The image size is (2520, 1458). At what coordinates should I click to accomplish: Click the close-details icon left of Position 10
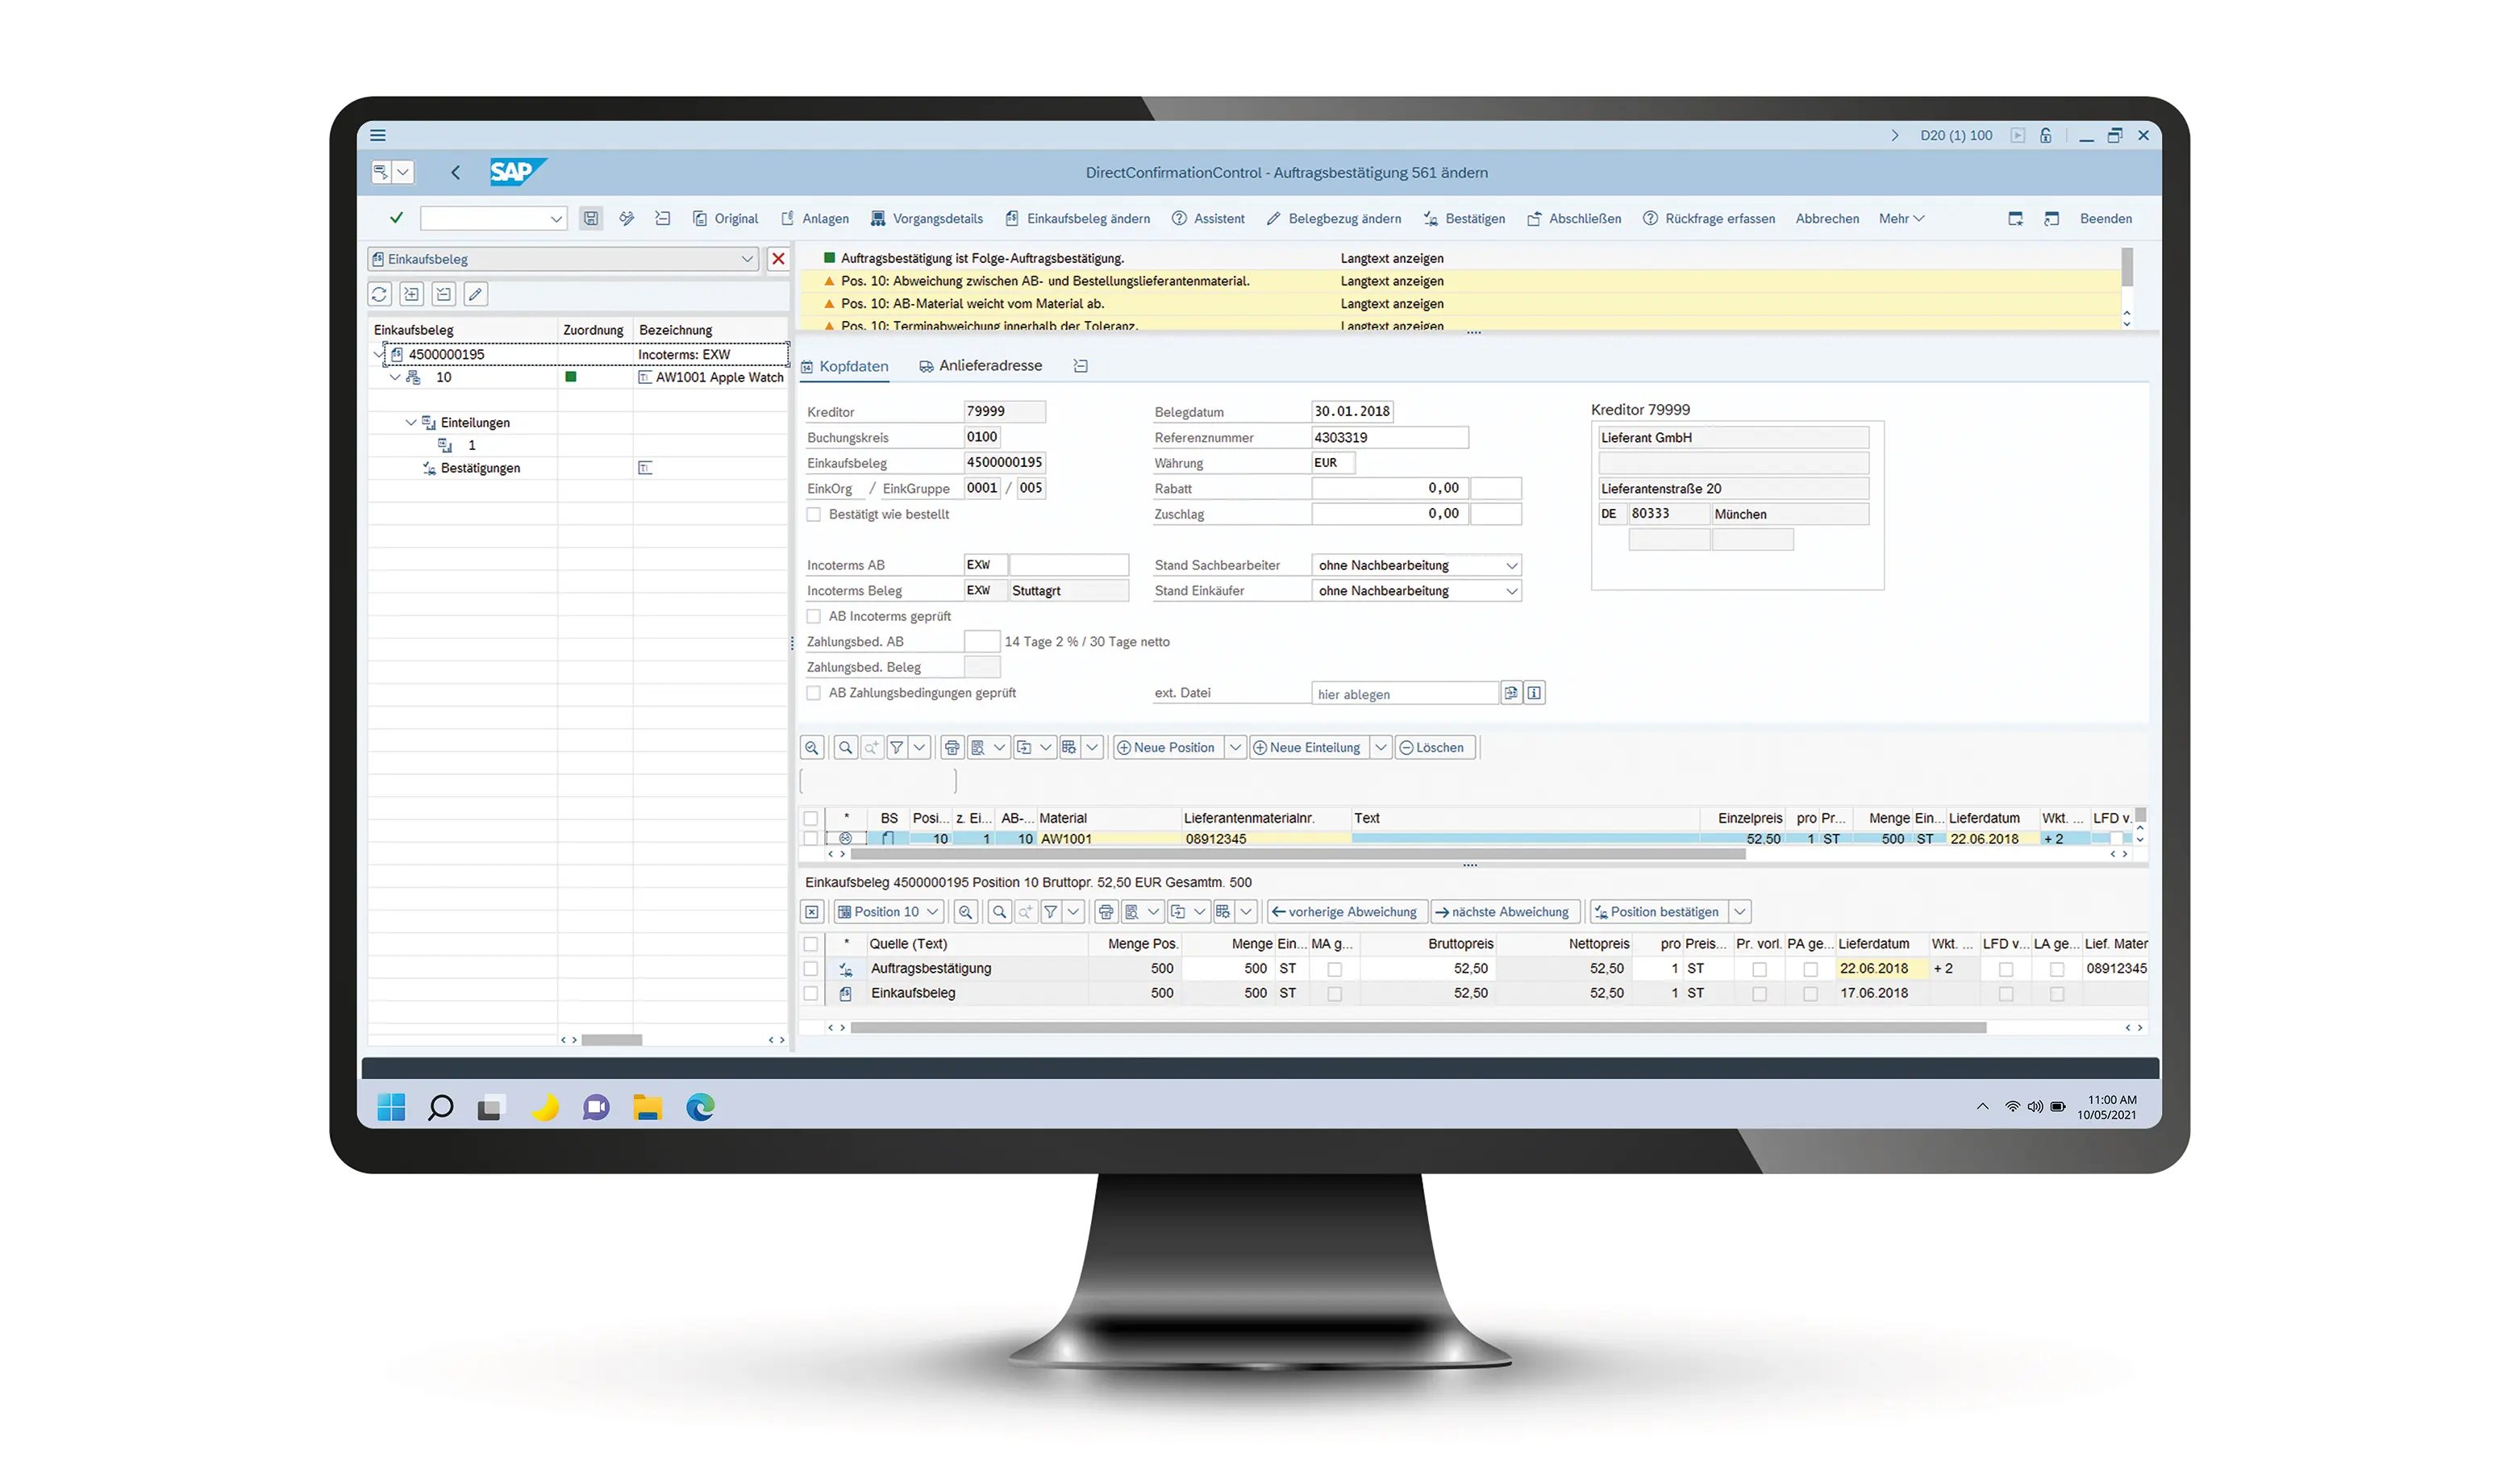[x=812, y=911]
